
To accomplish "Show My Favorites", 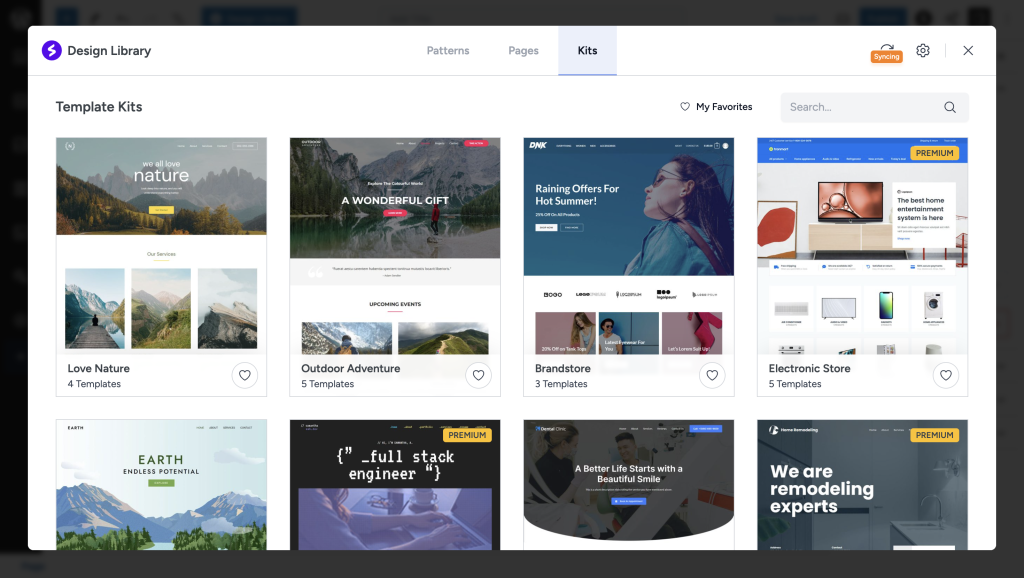I will tap(716, 106).
